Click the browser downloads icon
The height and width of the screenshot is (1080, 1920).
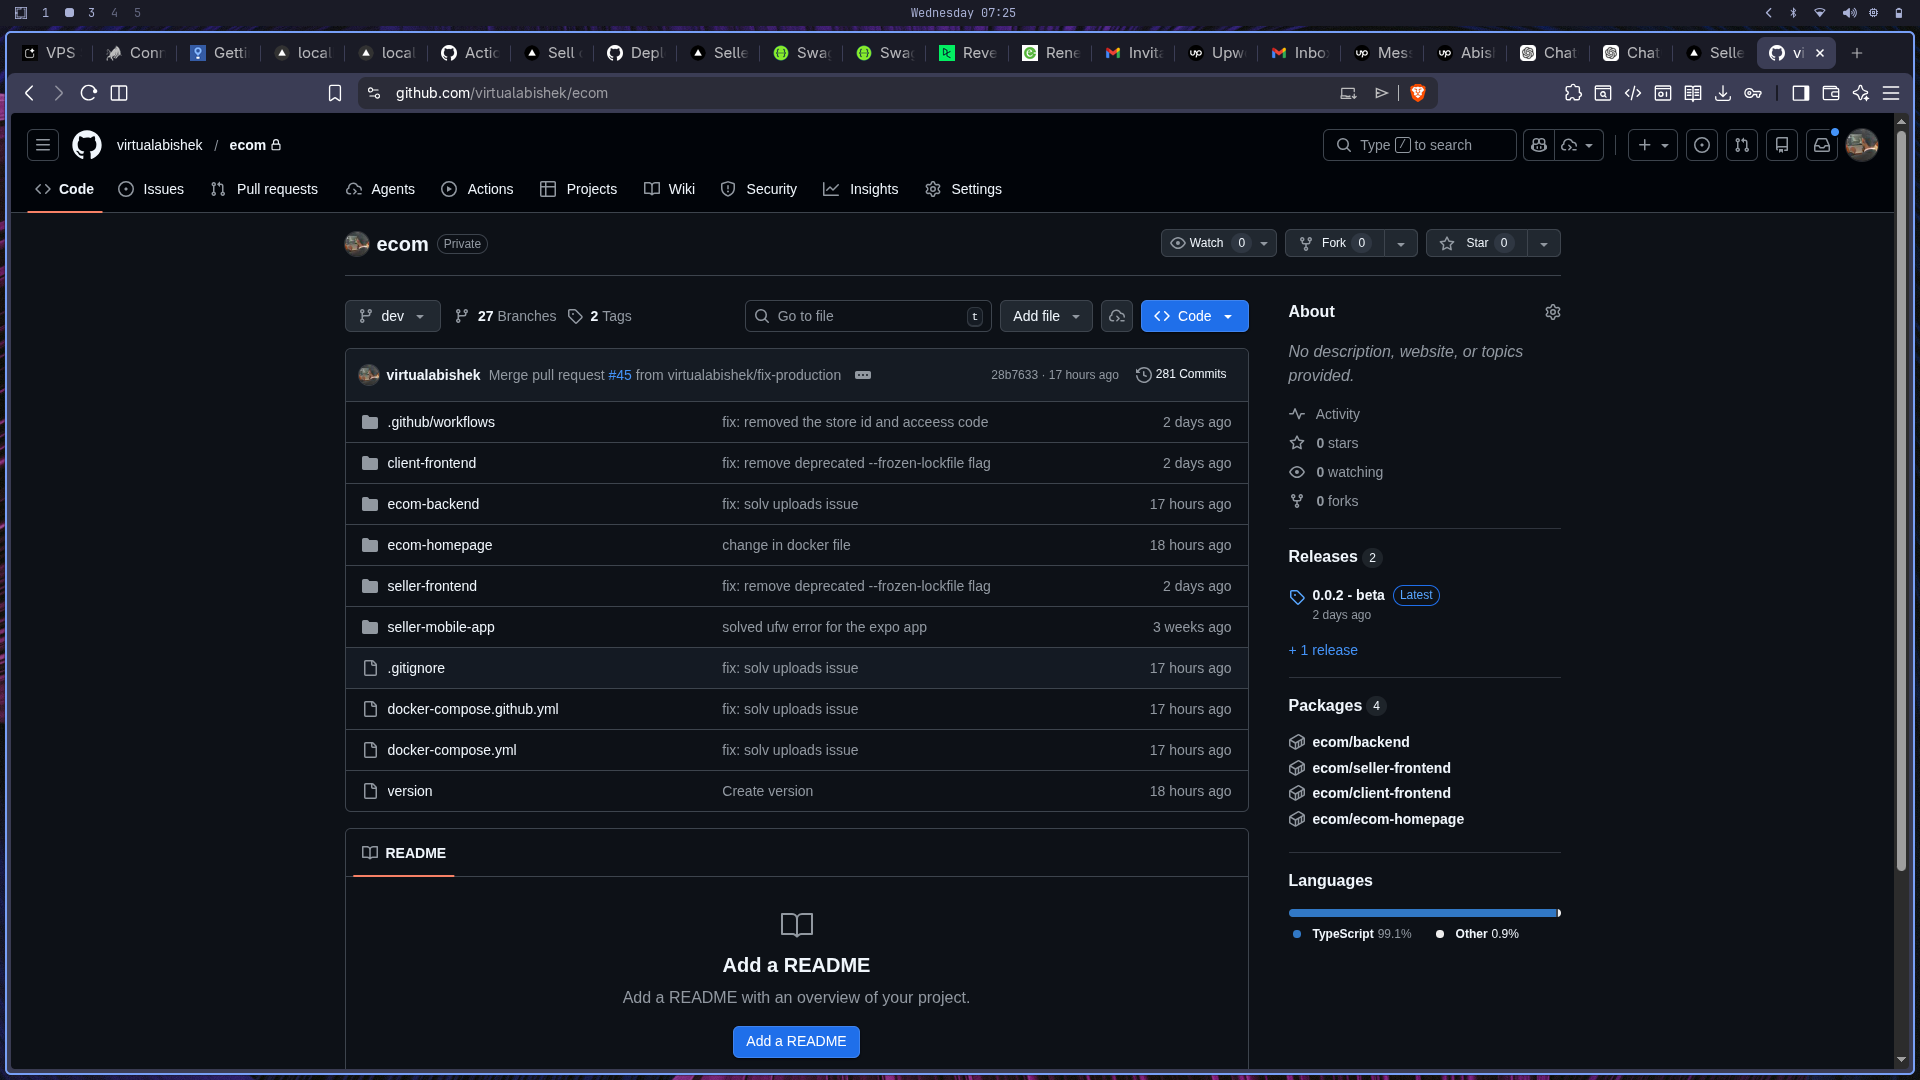[1723, 93]
